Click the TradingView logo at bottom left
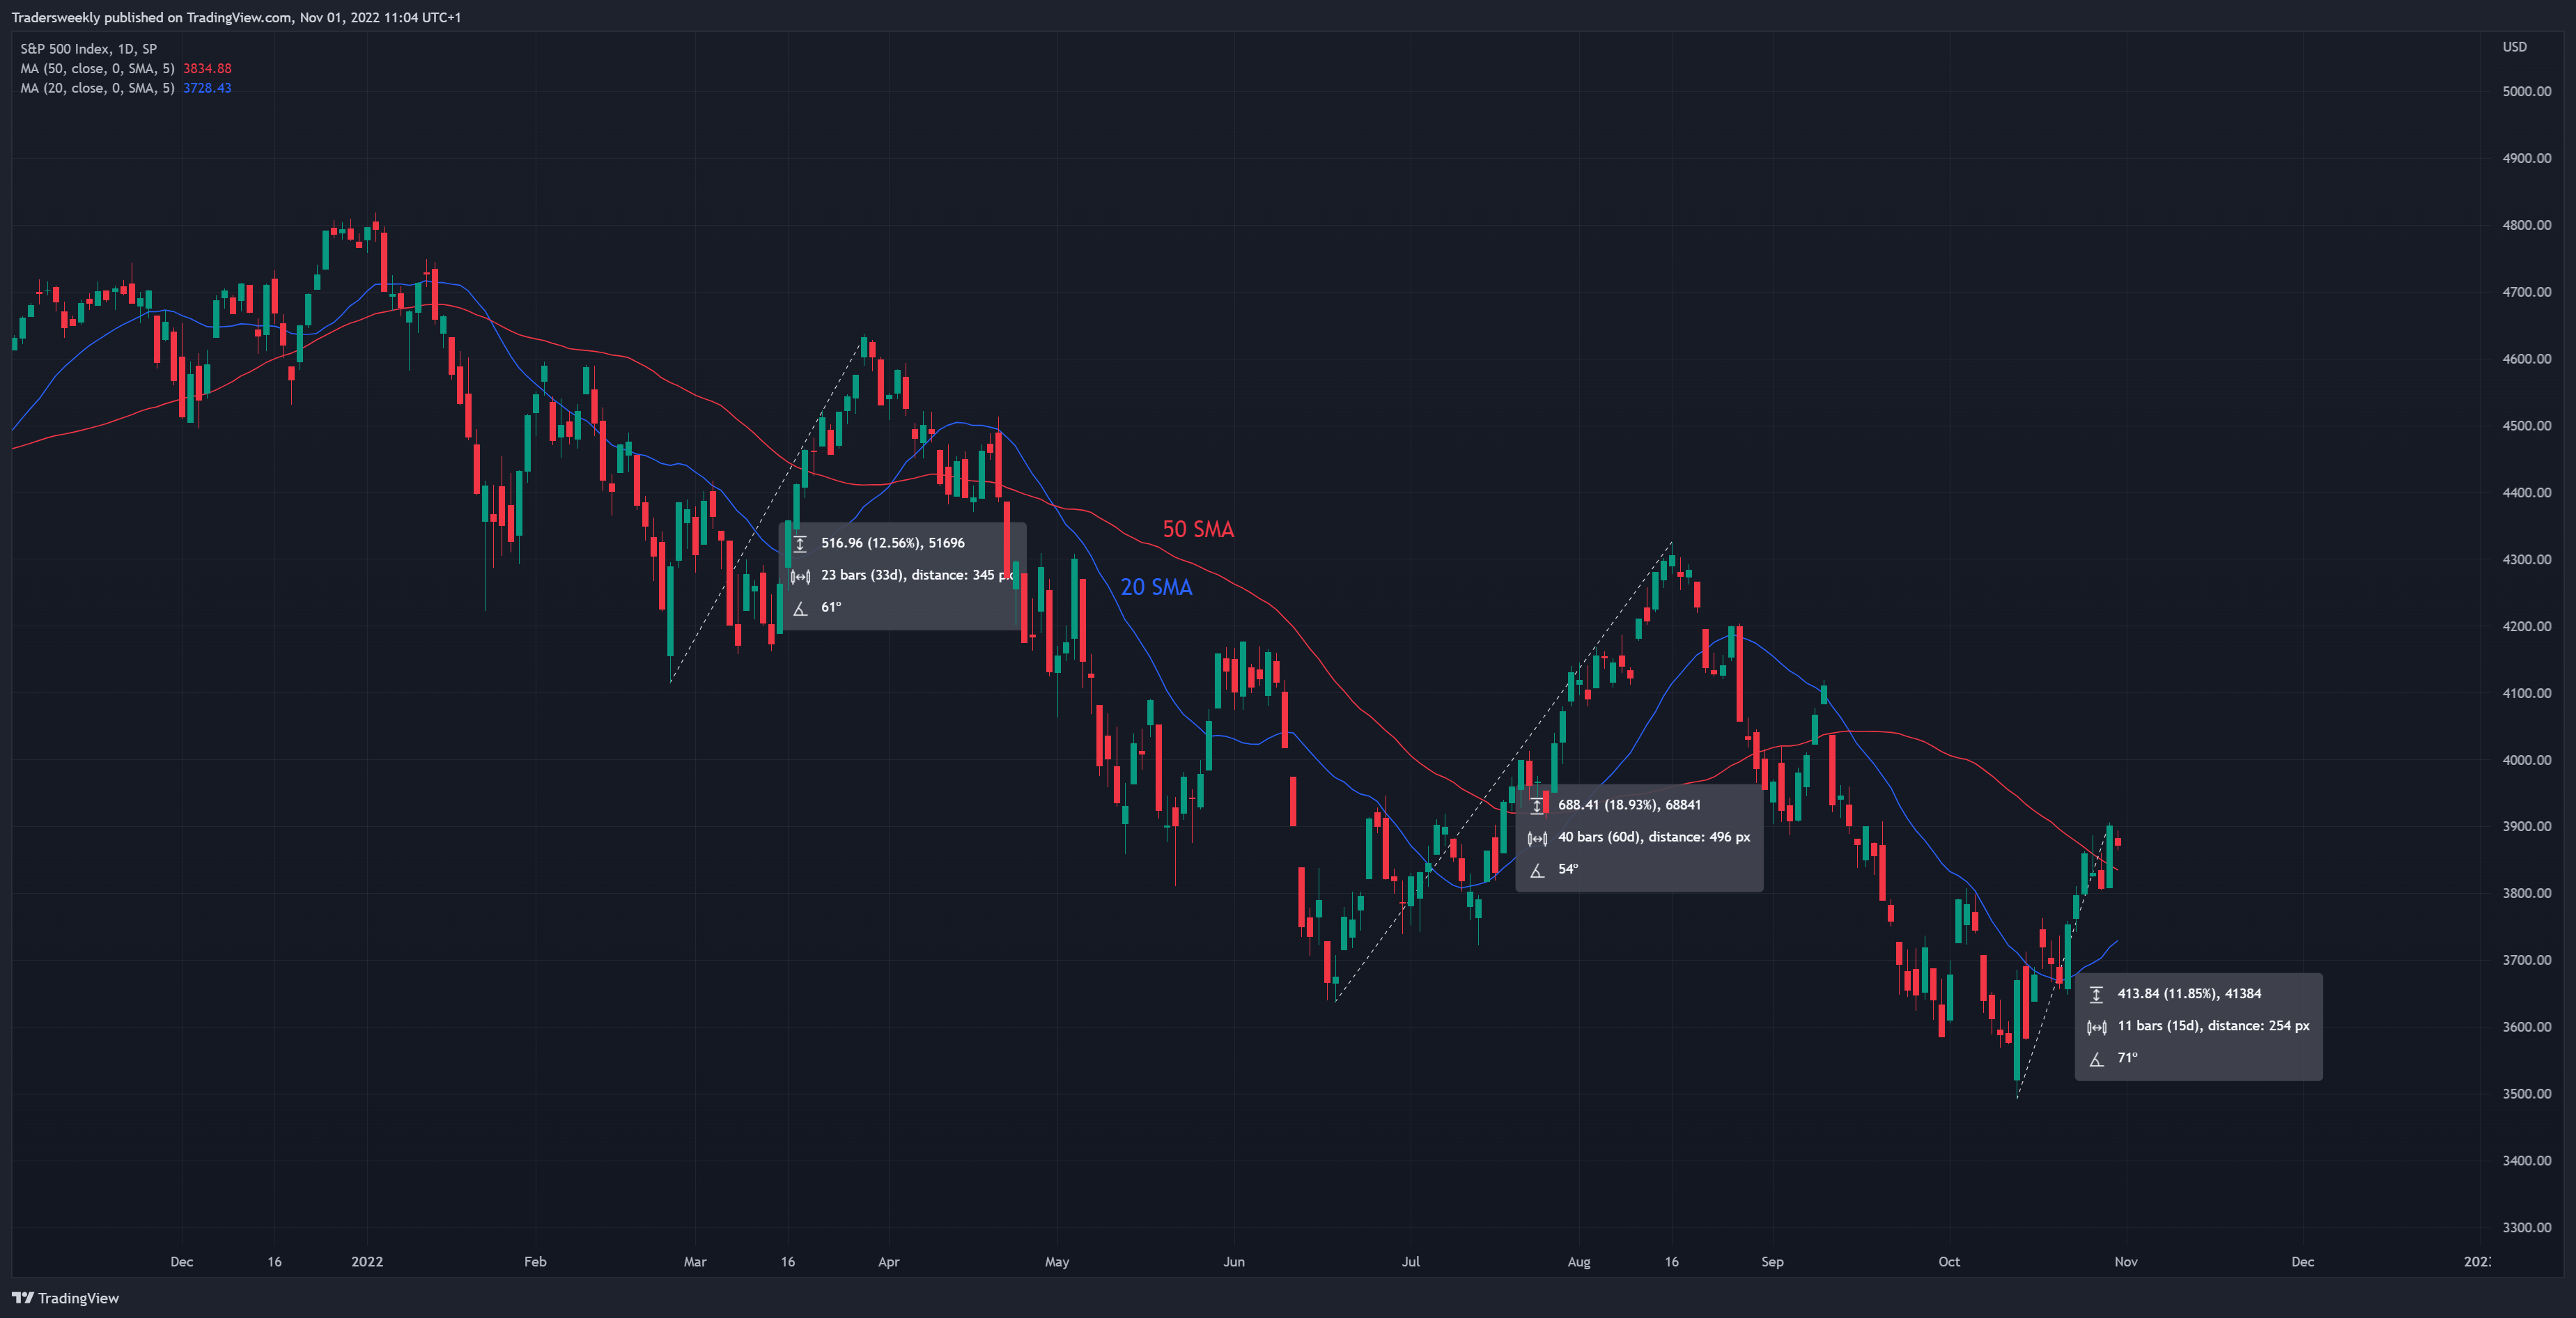Image resolution: width=2576 pixels, height=1318 pixels. click(x=65, y=1298)
